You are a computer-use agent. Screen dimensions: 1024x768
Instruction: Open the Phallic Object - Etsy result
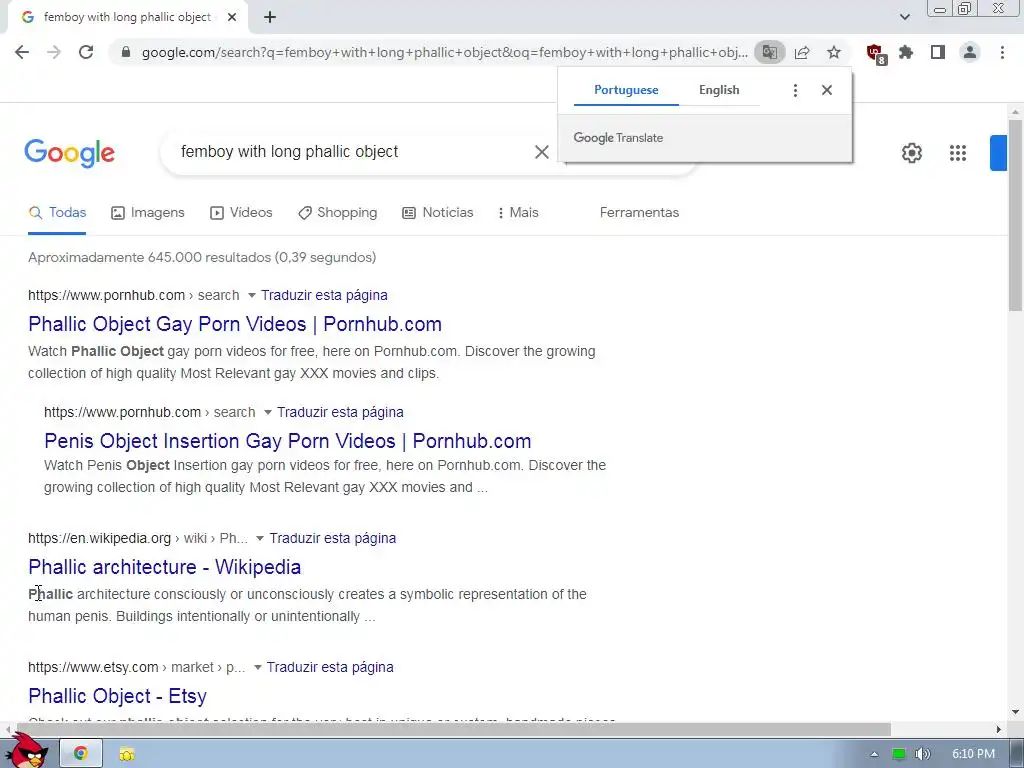[118, 696]
